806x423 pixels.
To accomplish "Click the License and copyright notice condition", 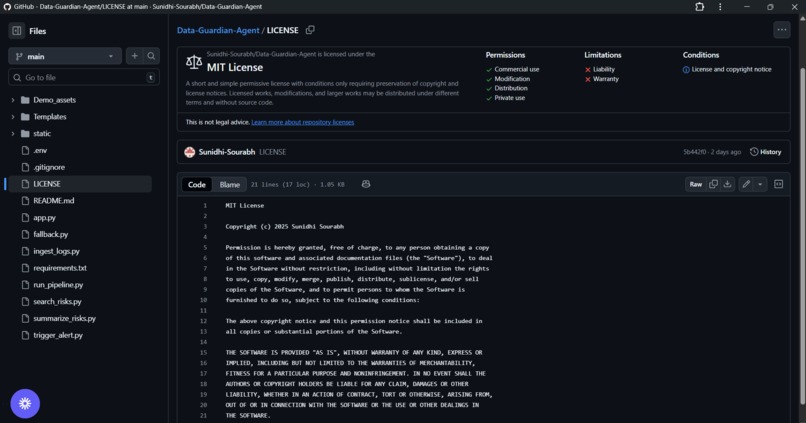I will tap(727, 69).
